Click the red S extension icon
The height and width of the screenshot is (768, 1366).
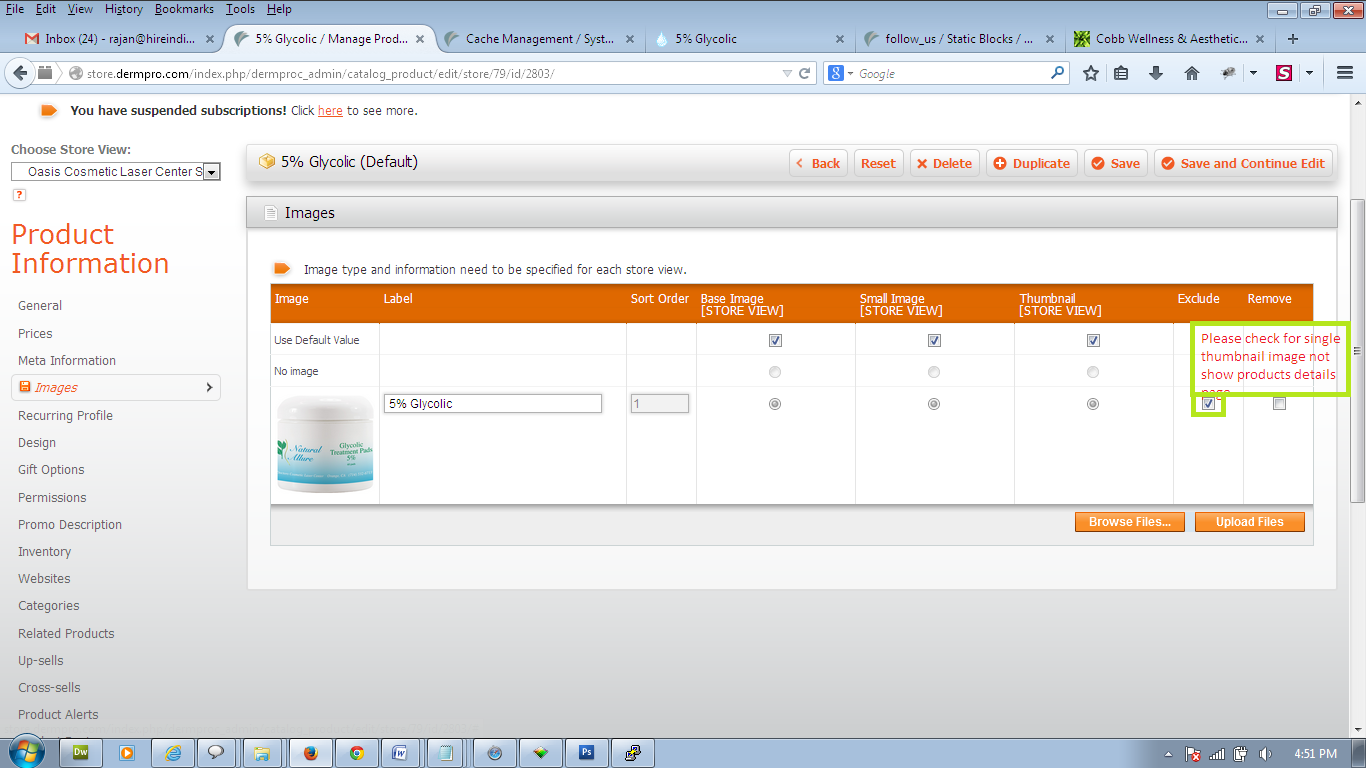(1284, 73)
